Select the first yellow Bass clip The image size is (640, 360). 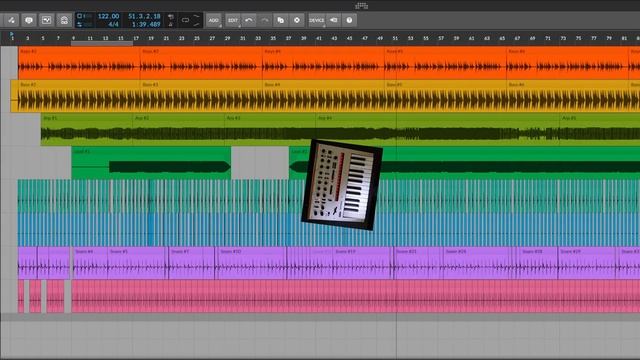click(76, 96)
